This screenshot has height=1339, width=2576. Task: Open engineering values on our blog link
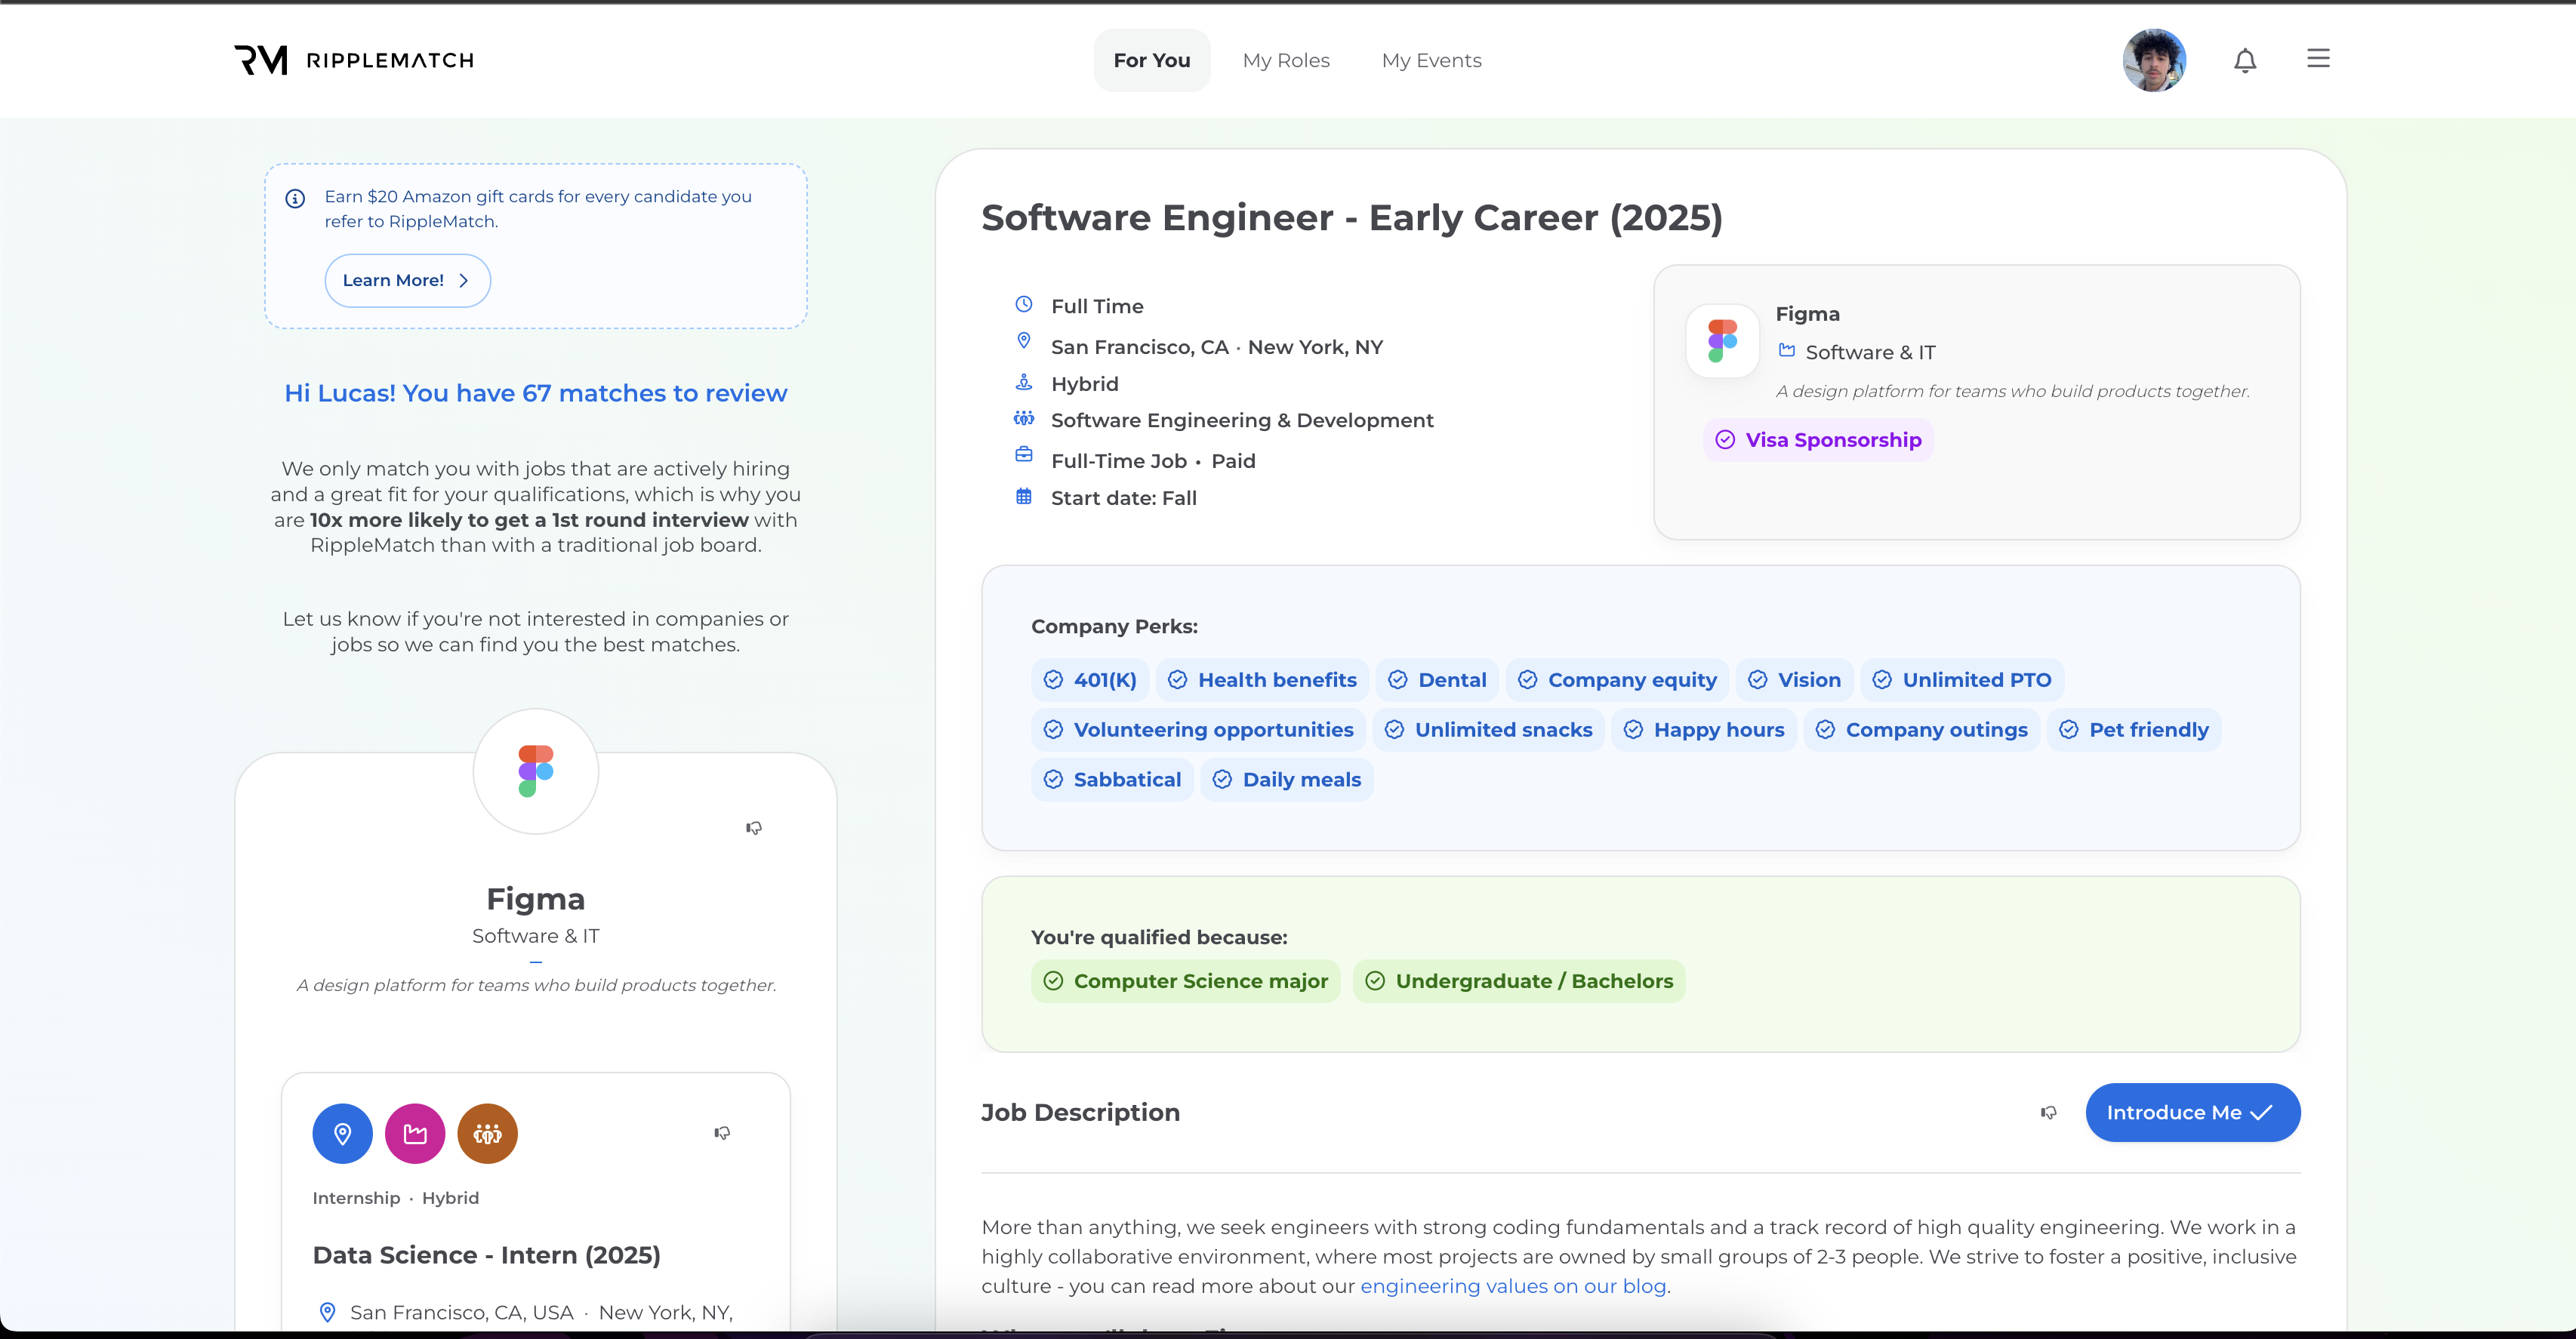click(x=1513, y=1286)
